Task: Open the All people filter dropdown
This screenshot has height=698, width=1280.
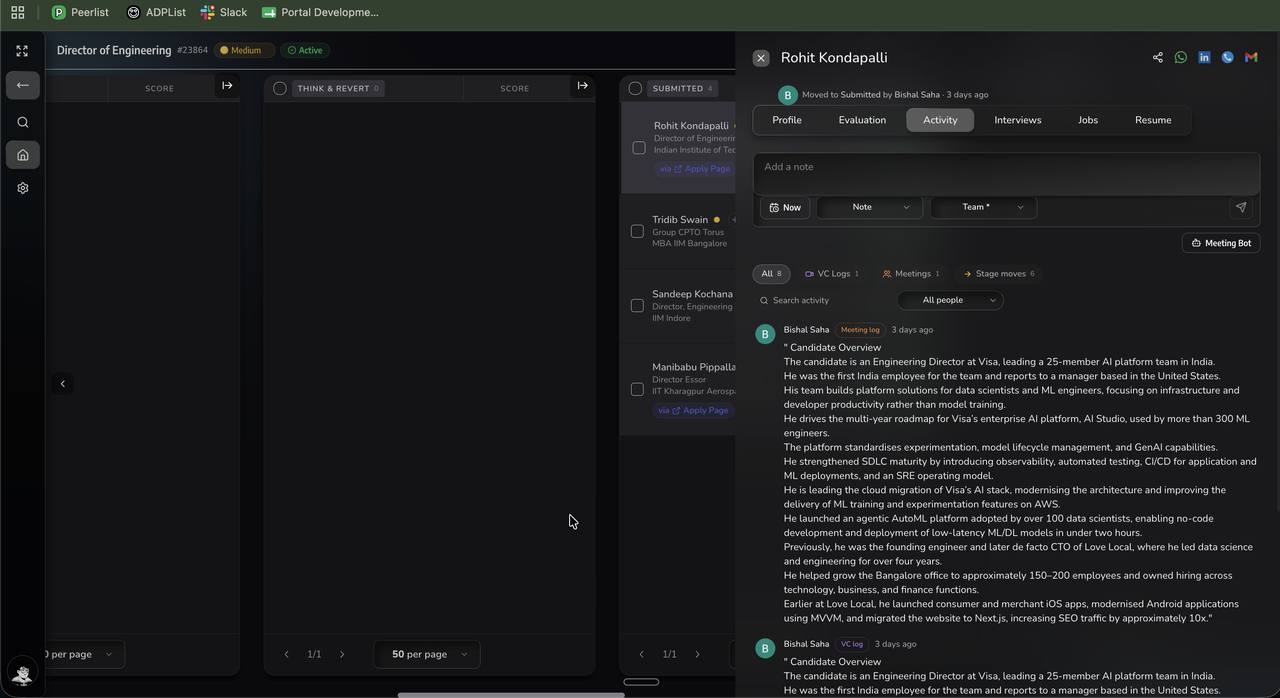Action: [950, 300]
